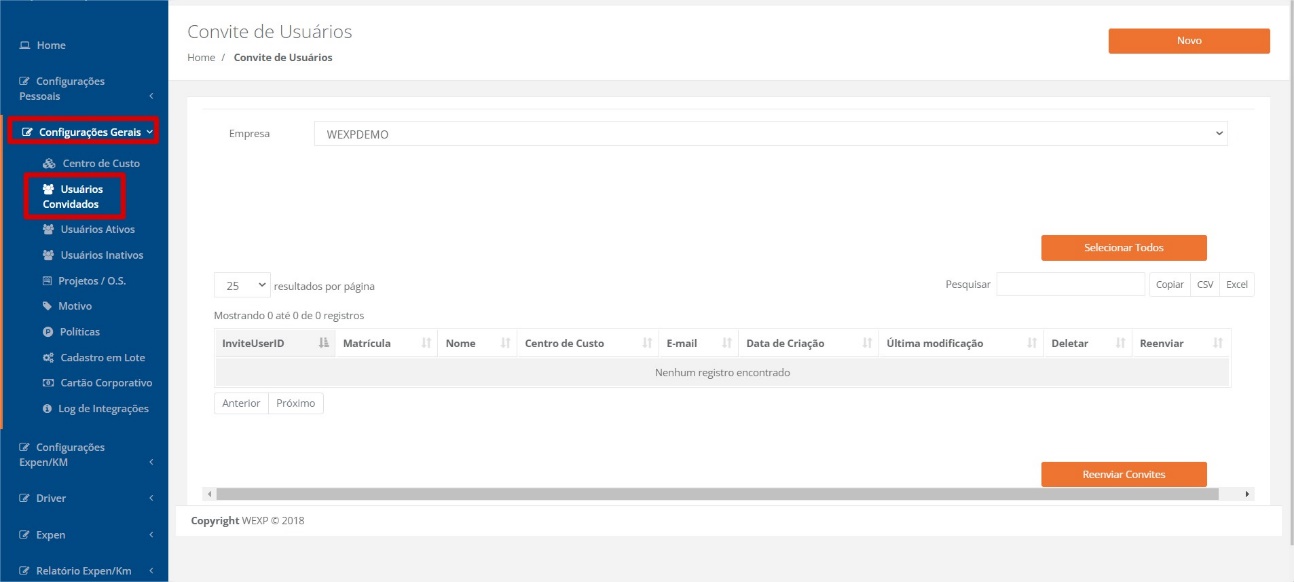Click the scrollbar left arrow
The height and width of the screenshot is (582, 1294).
(209, 494)
